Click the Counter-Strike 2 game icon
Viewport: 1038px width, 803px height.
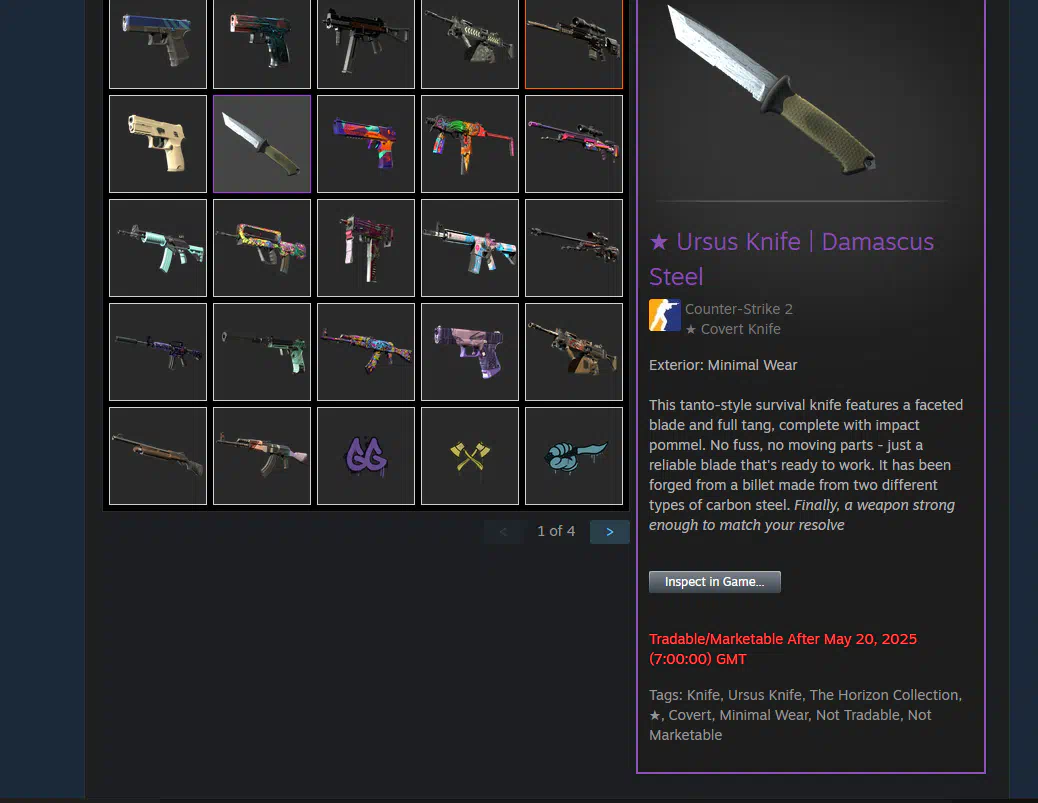[x=665, y=315]
